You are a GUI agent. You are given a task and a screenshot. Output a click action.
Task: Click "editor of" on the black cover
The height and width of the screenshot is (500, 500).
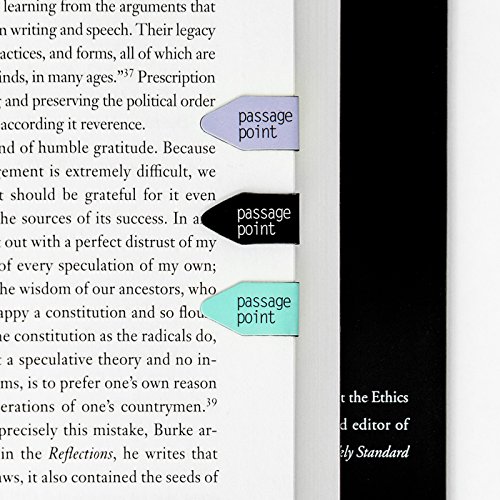(x=380, y=425)
